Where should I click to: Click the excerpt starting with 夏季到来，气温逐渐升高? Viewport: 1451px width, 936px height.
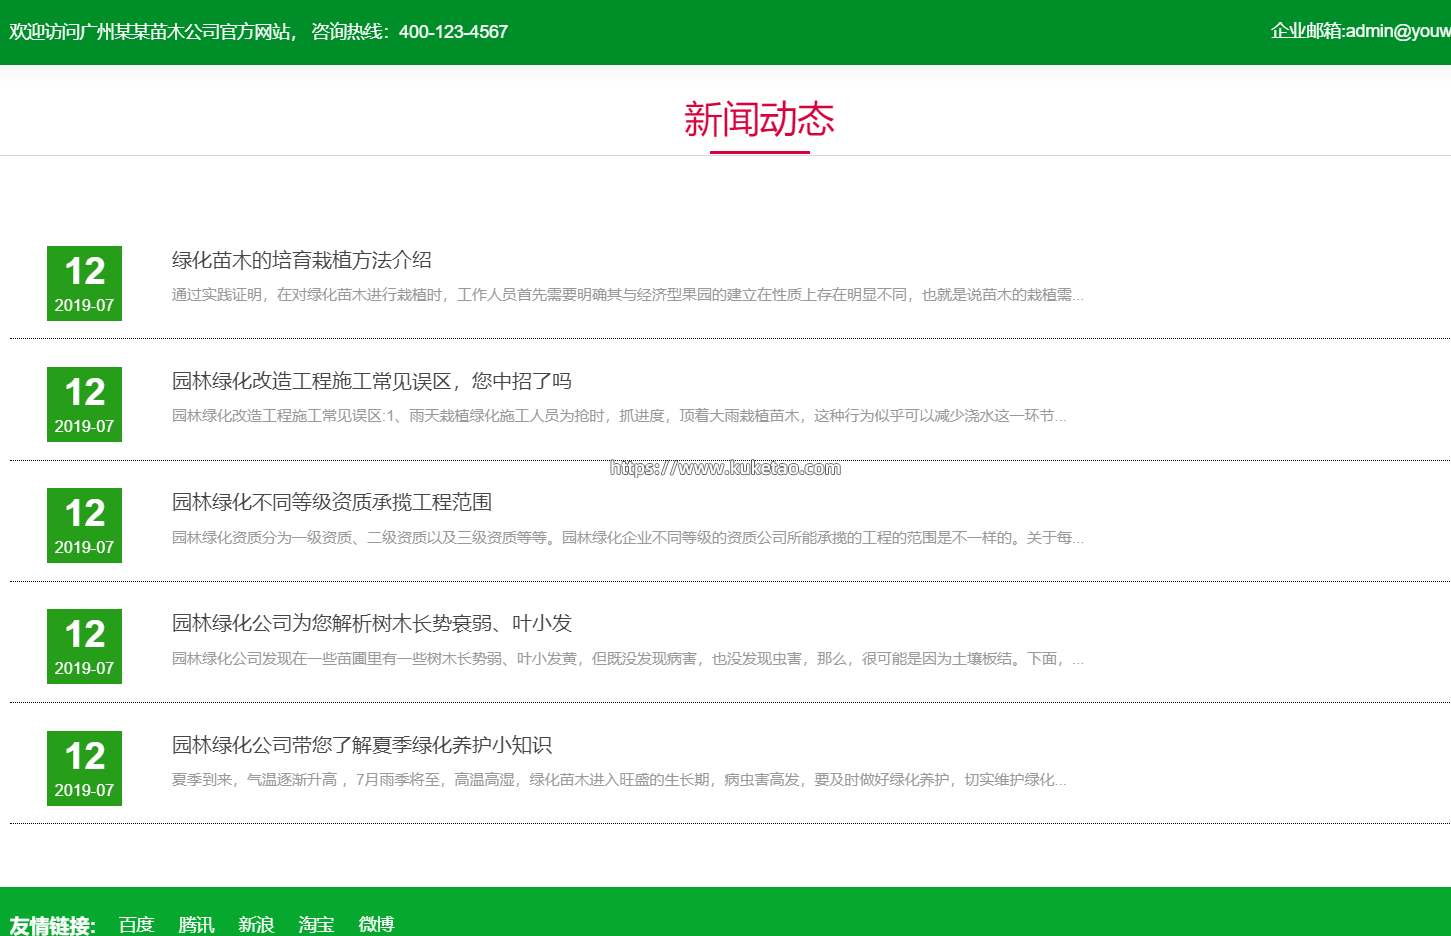coord(618,780)
